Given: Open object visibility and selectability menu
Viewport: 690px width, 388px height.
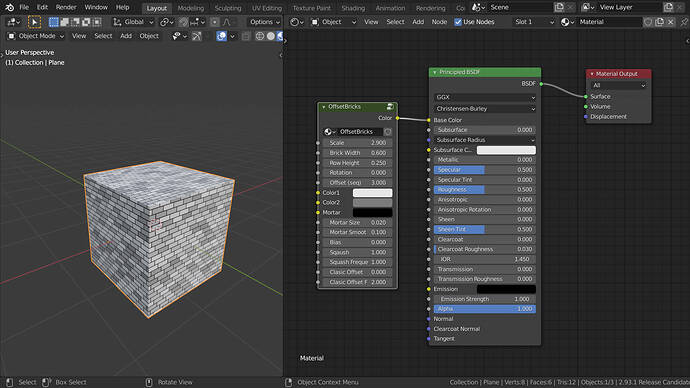Looking at the screenshot, I should 180,36.
